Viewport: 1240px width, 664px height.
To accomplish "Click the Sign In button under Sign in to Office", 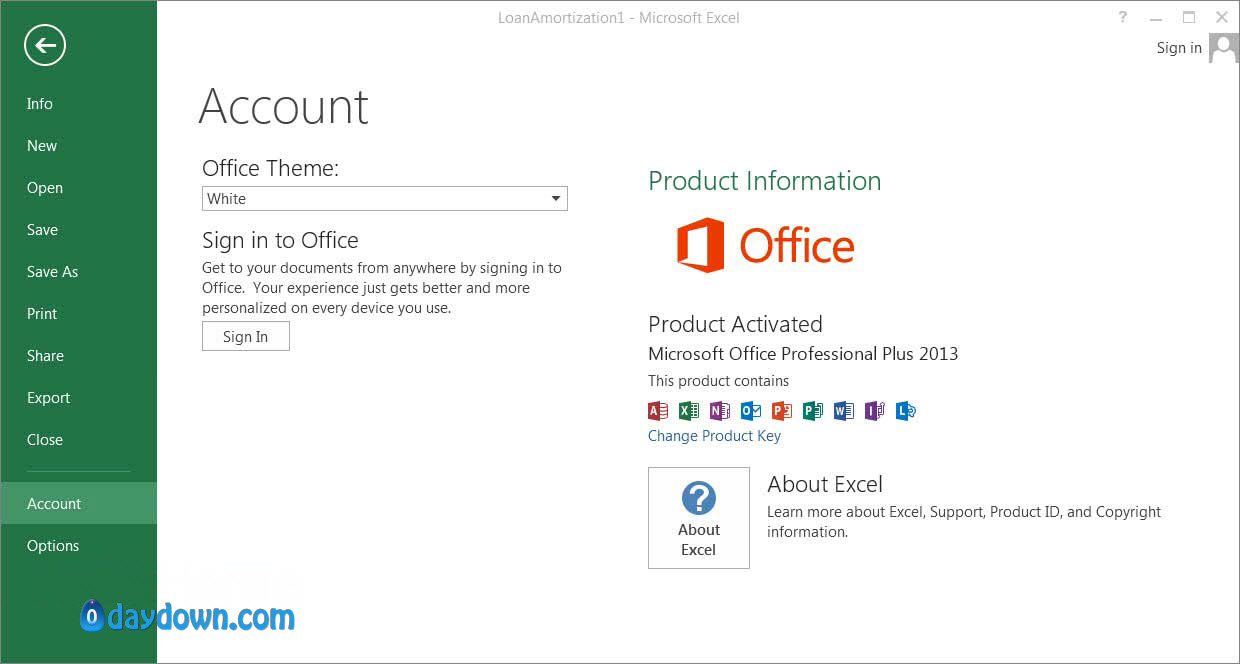I will pos(246,336).
